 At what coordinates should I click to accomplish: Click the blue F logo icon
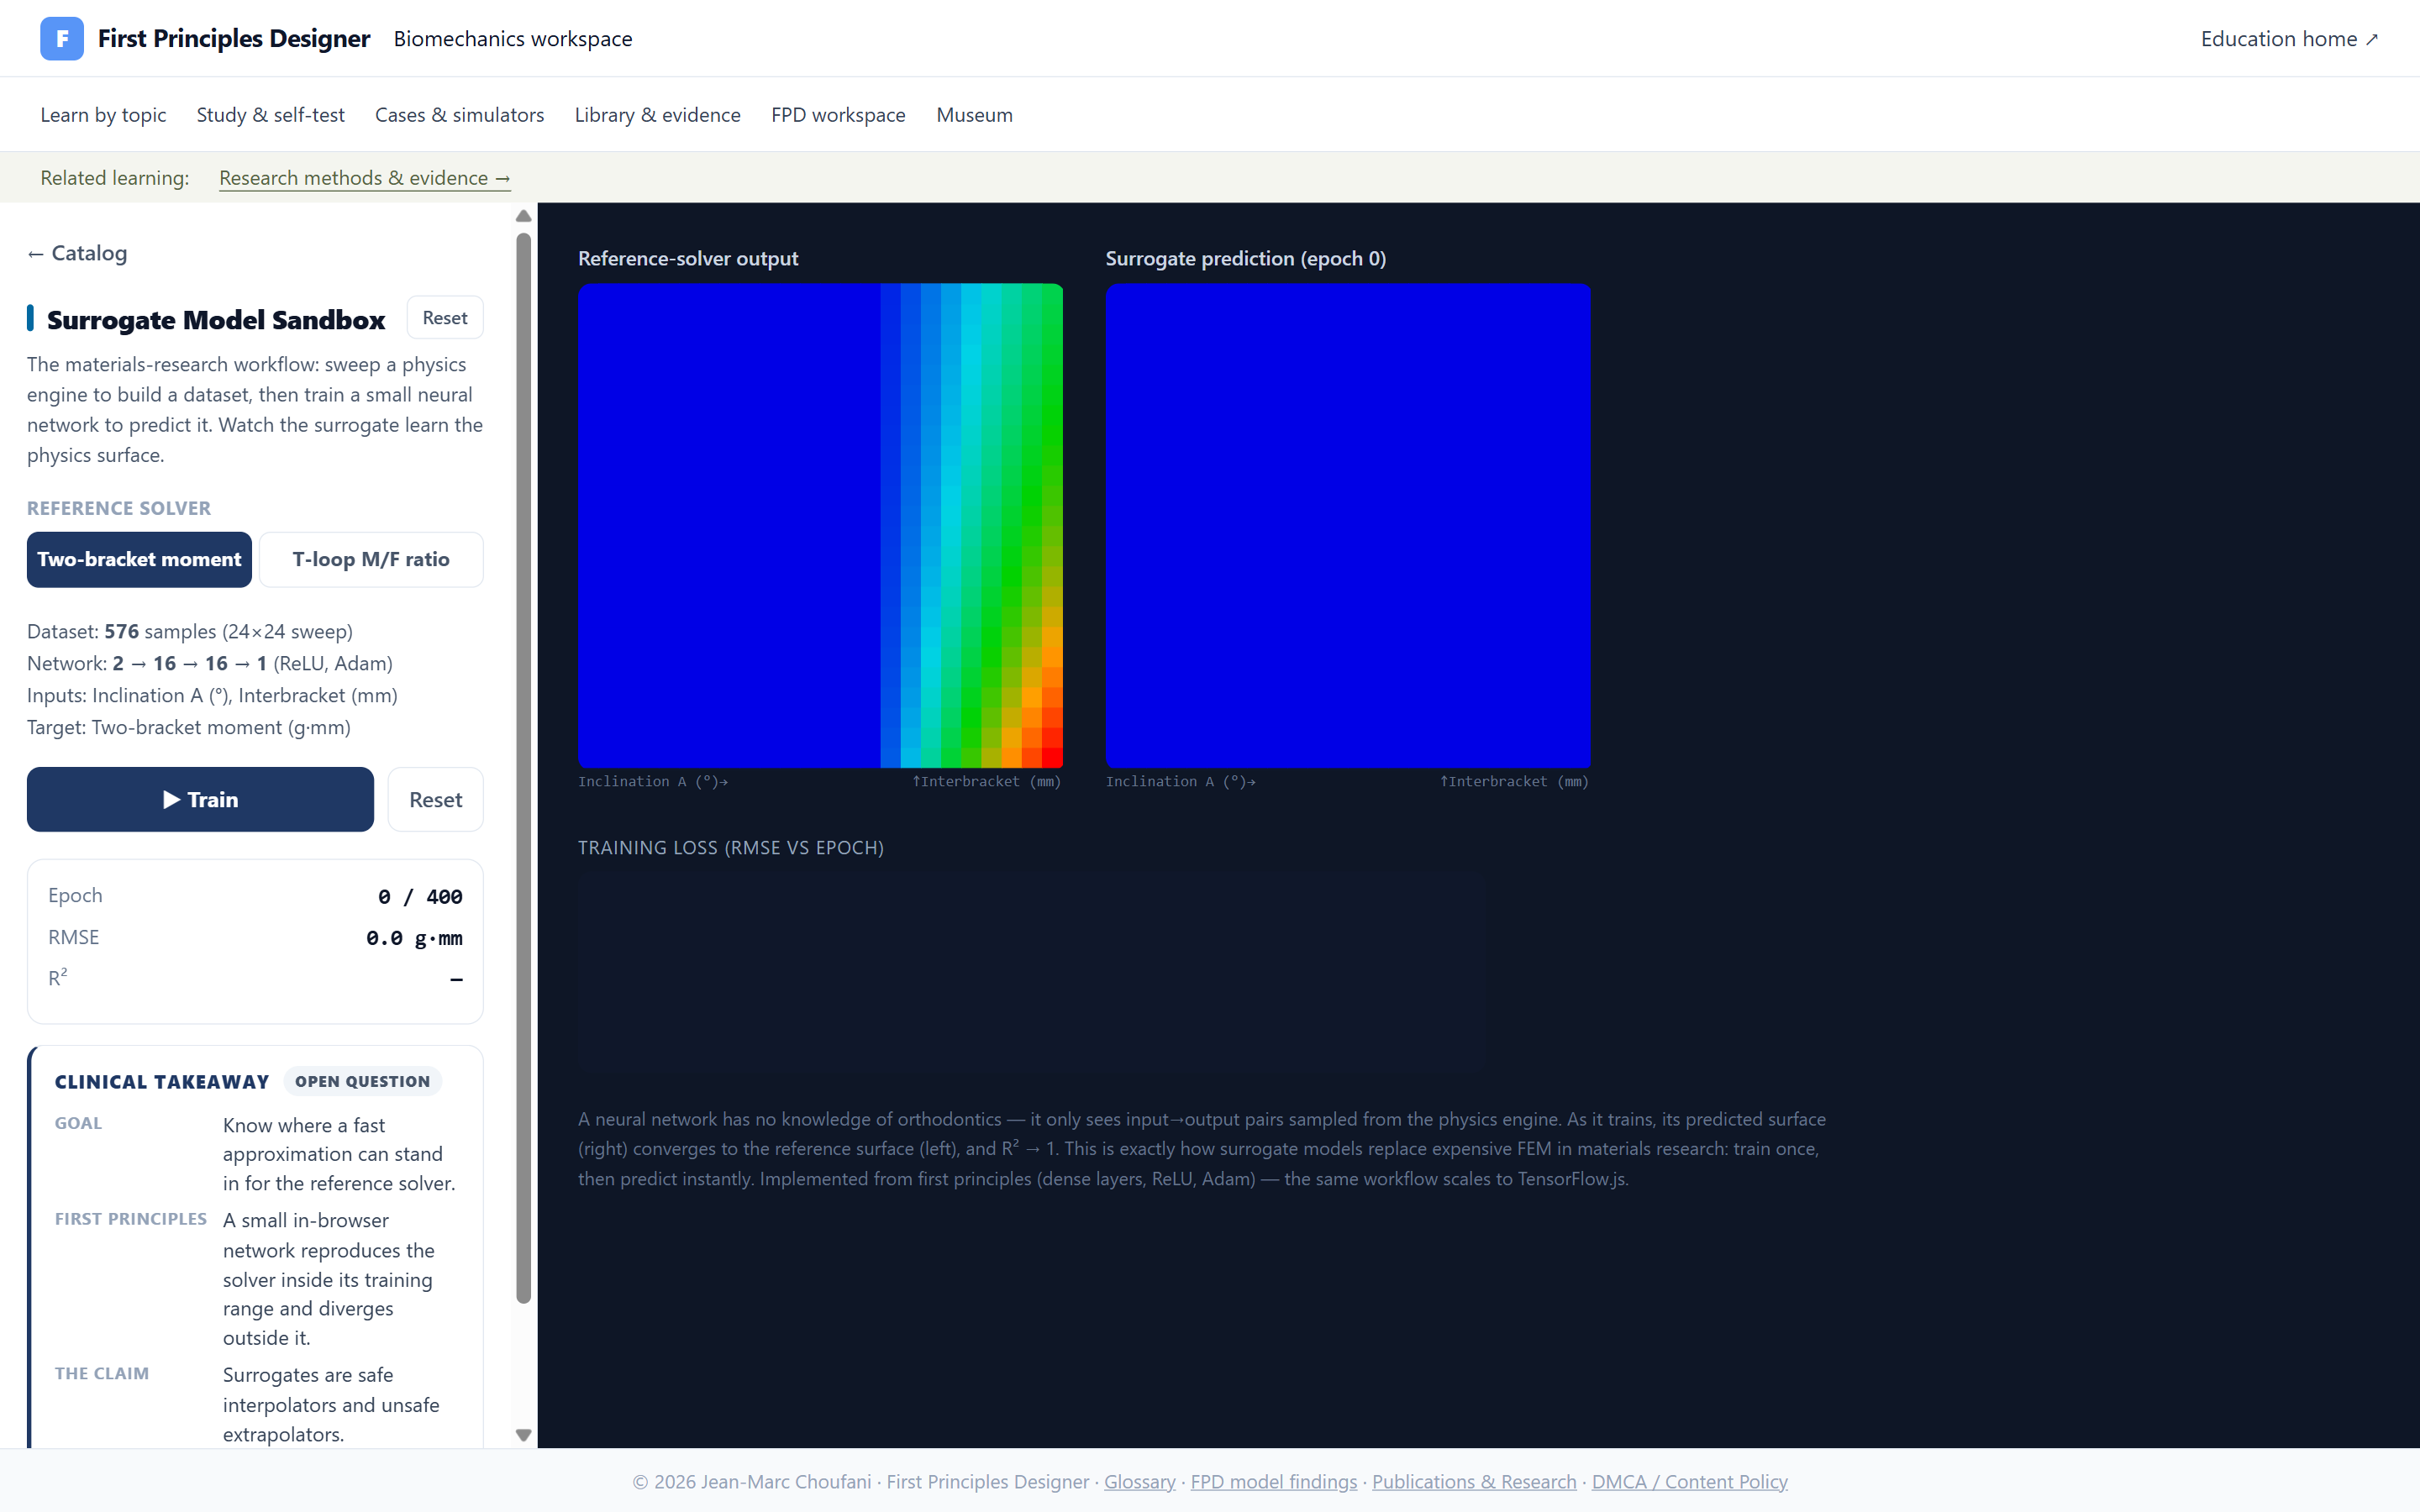click(x=62, y=38)
